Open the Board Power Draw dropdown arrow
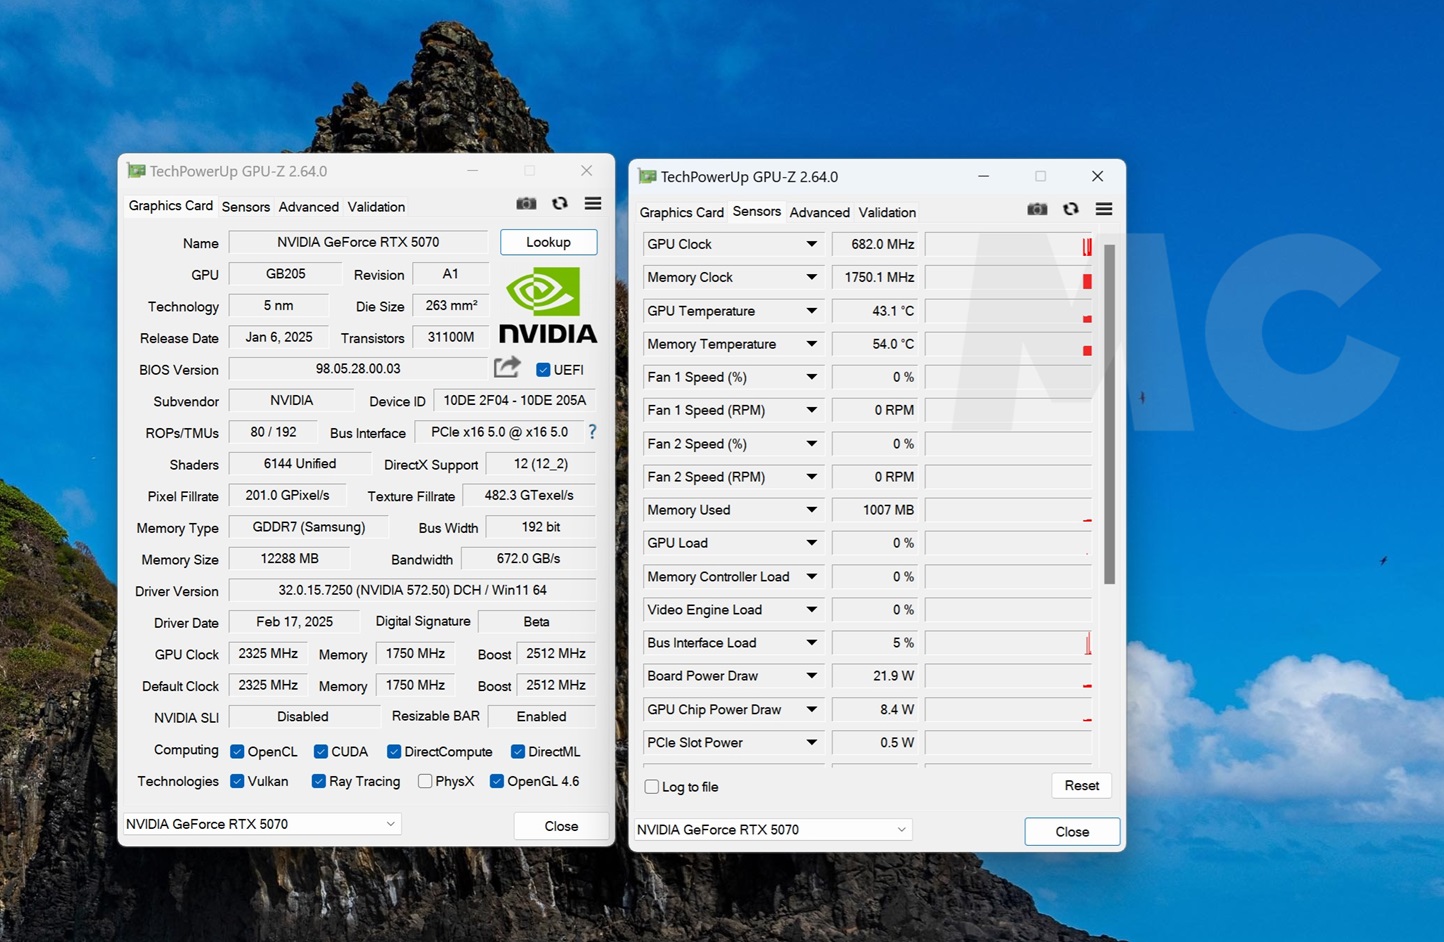The image size is (1444, 942). coord(812,676)
